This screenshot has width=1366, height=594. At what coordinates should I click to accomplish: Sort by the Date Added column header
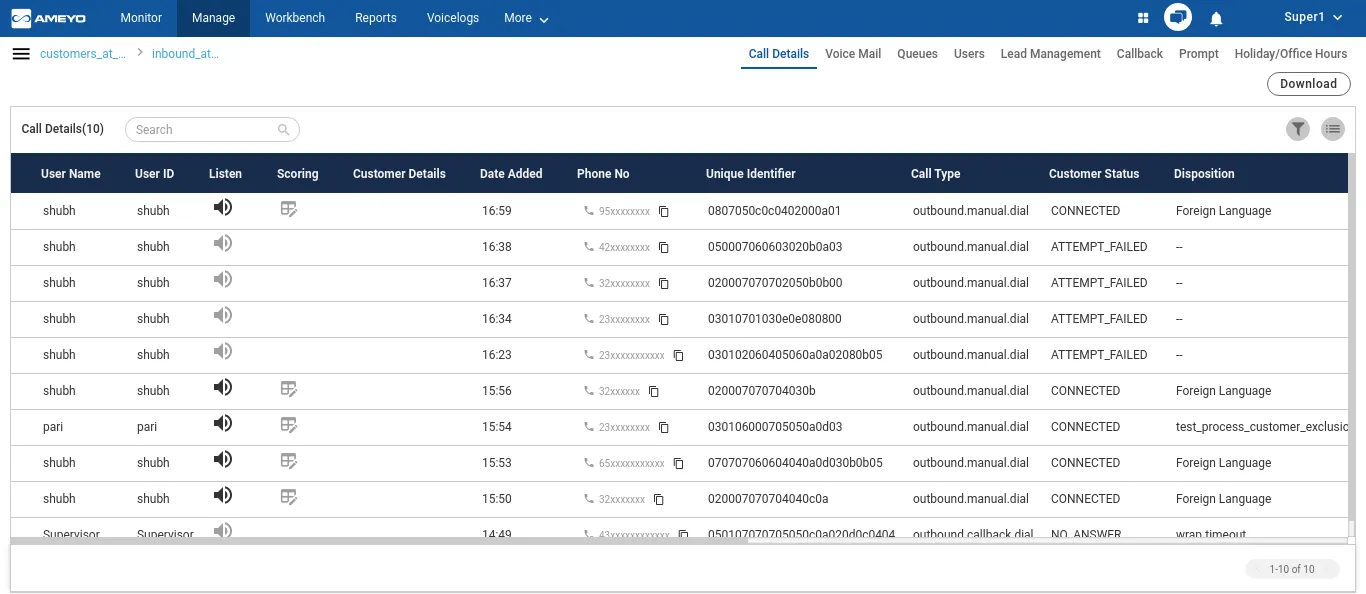[x=511, y=174]
